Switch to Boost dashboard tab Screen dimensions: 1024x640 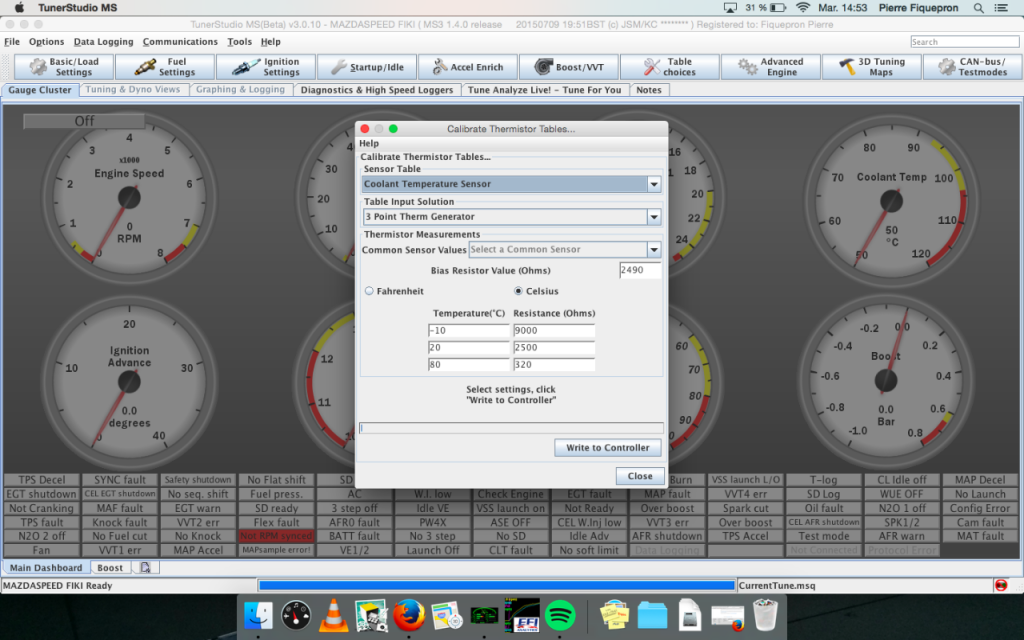(110, 568)
